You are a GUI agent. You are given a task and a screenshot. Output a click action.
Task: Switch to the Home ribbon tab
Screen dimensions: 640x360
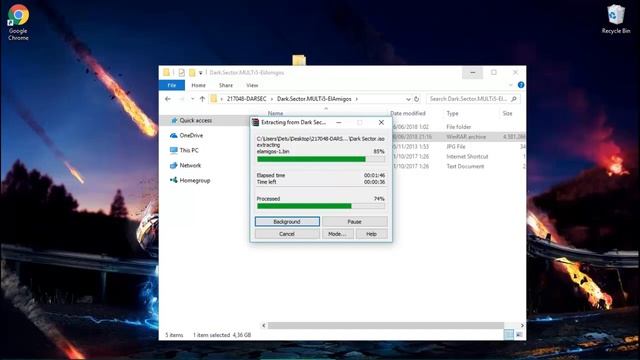tap(198, 85)
